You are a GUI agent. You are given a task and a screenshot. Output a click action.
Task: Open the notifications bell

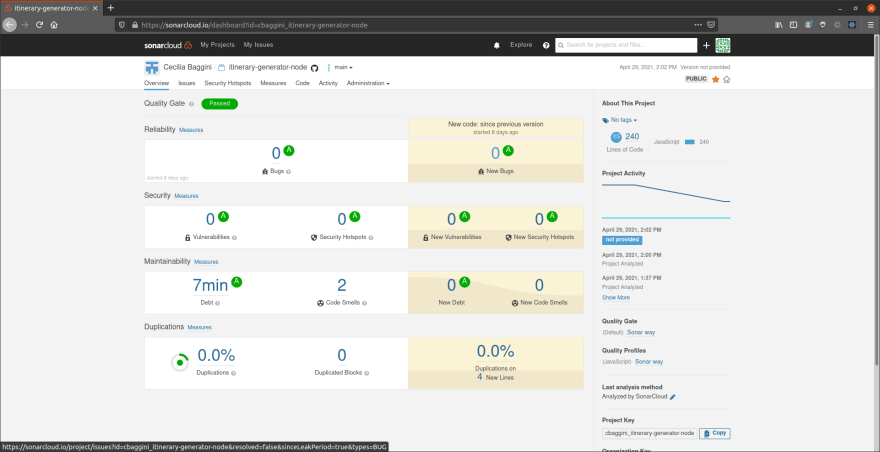click(x=497, y=45)
